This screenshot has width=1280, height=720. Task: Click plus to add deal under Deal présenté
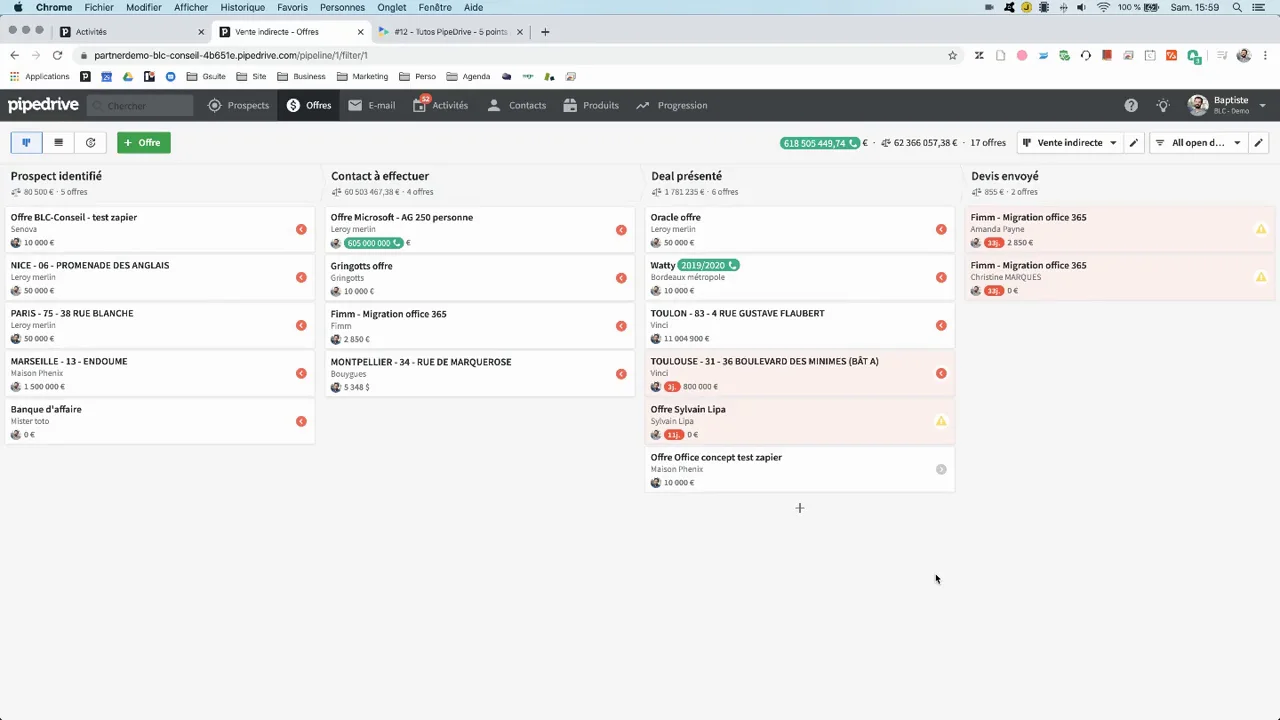(799, 508)
